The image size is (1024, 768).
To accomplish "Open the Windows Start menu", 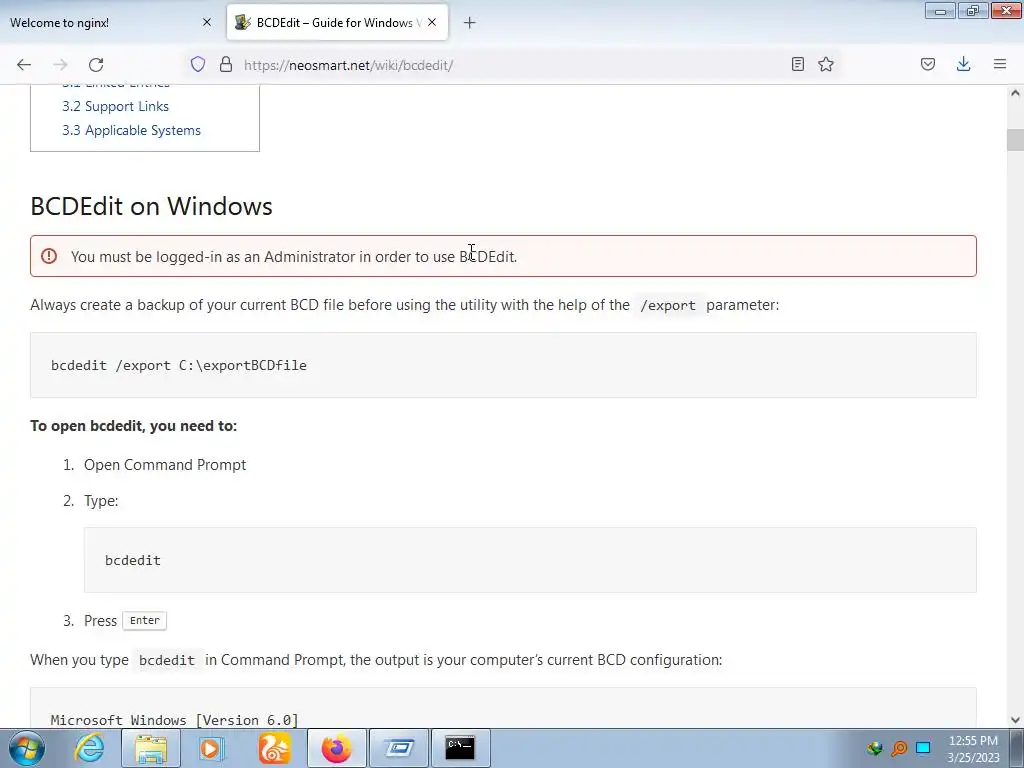I will point(26,748).
